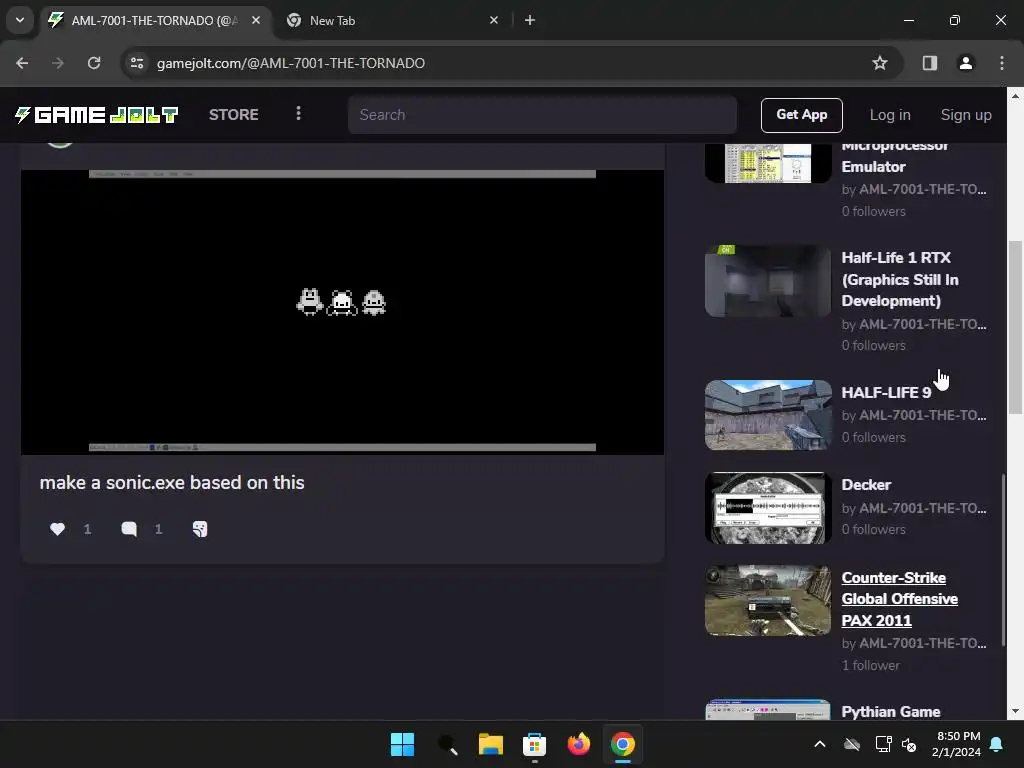Image resolution: width=1024 pixels, height=768 pixels.
Task: Click the page vertical scrollbar thumb
Action: (1015, 327)
